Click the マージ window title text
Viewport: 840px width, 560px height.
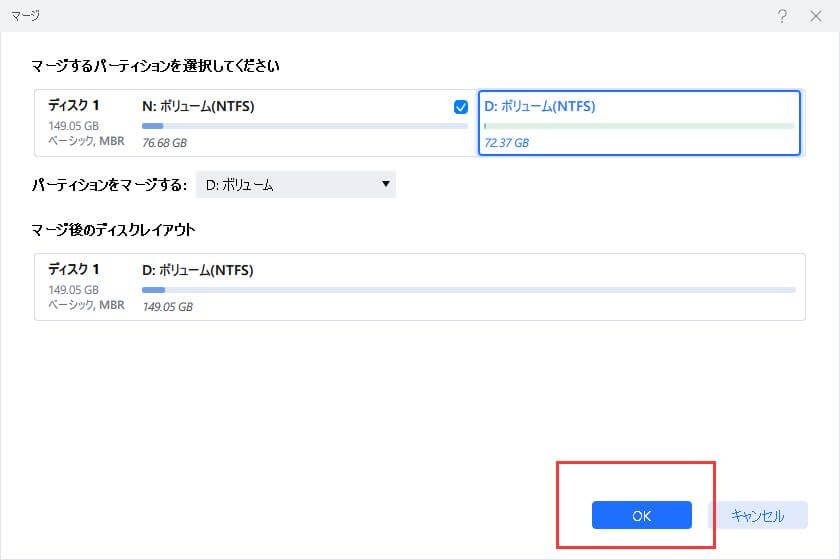(25, 16)
